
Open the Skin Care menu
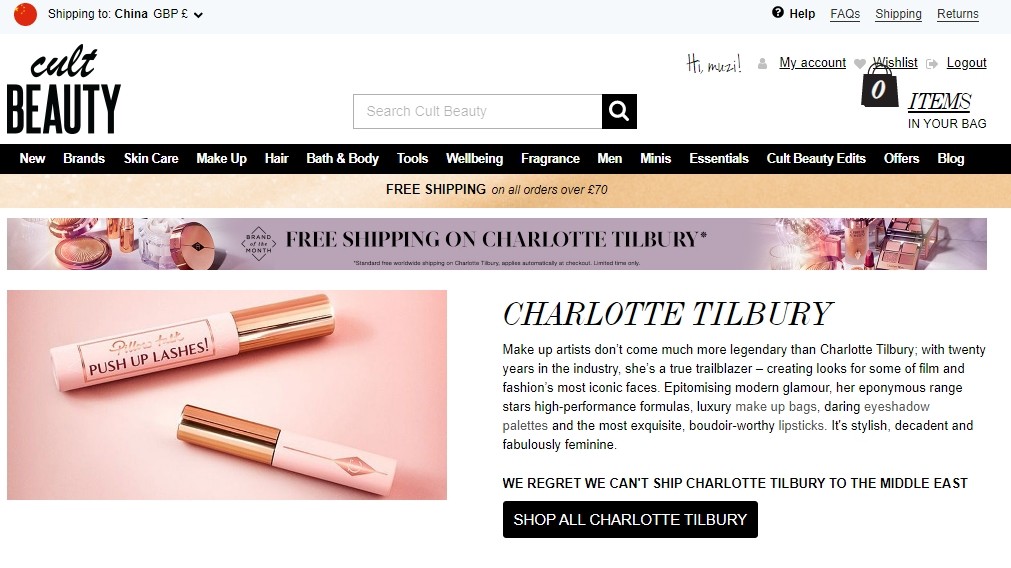(151, 159)
